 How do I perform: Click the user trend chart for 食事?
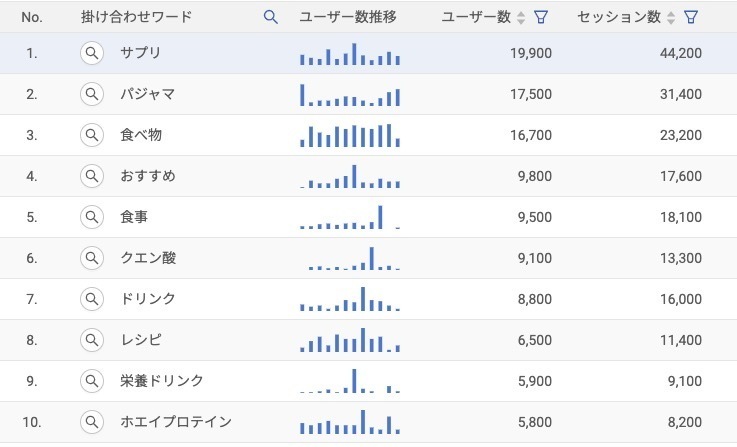point(350,217)
